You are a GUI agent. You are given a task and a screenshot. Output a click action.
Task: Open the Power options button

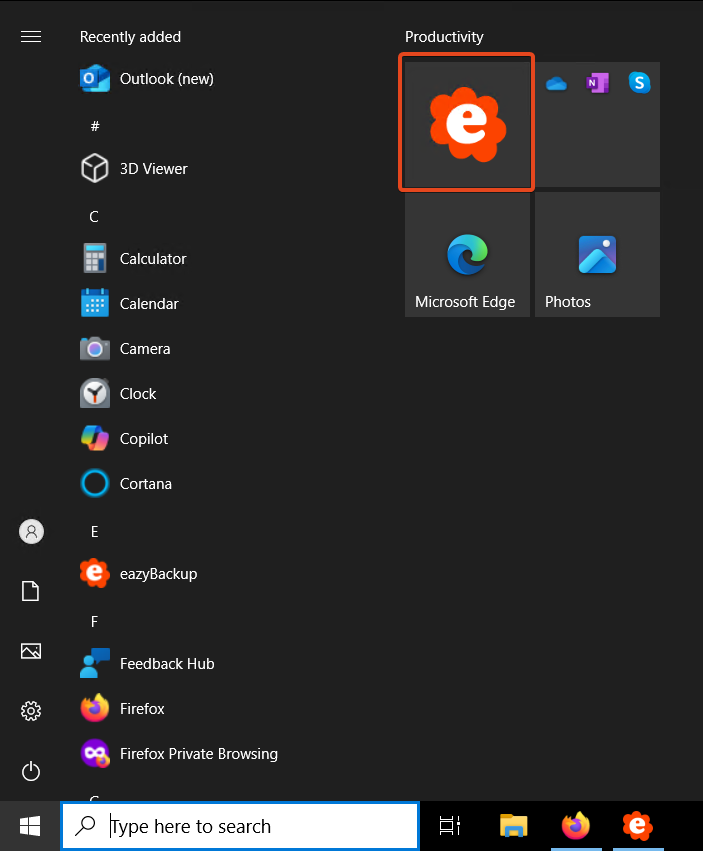(x=31, y=771)
